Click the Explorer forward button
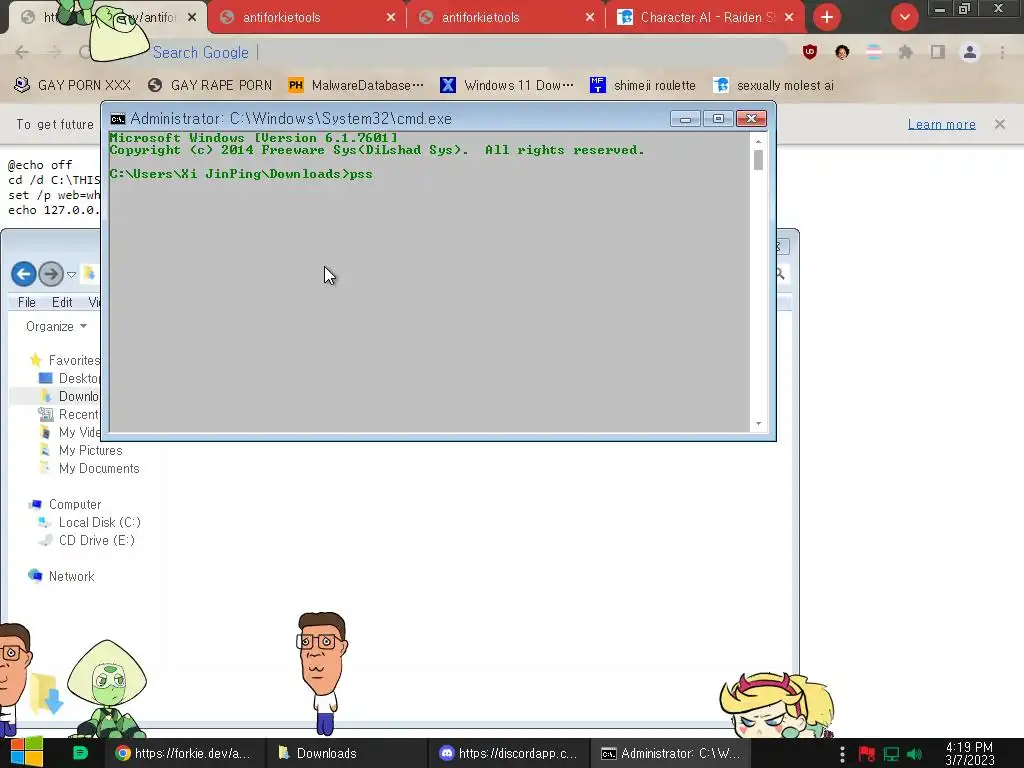This screenshot has width=1024, height=768. coord(51,274)
